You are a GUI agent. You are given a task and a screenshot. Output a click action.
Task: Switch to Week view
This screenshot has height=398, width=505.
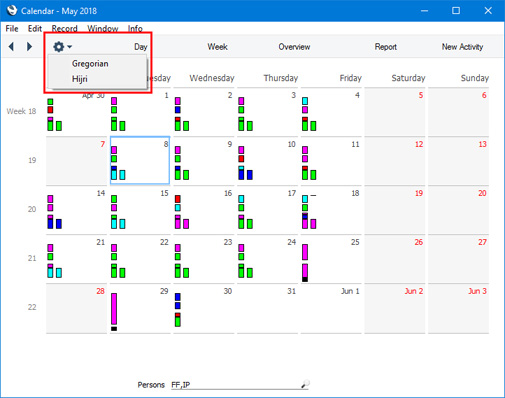[x=217, y=47]
